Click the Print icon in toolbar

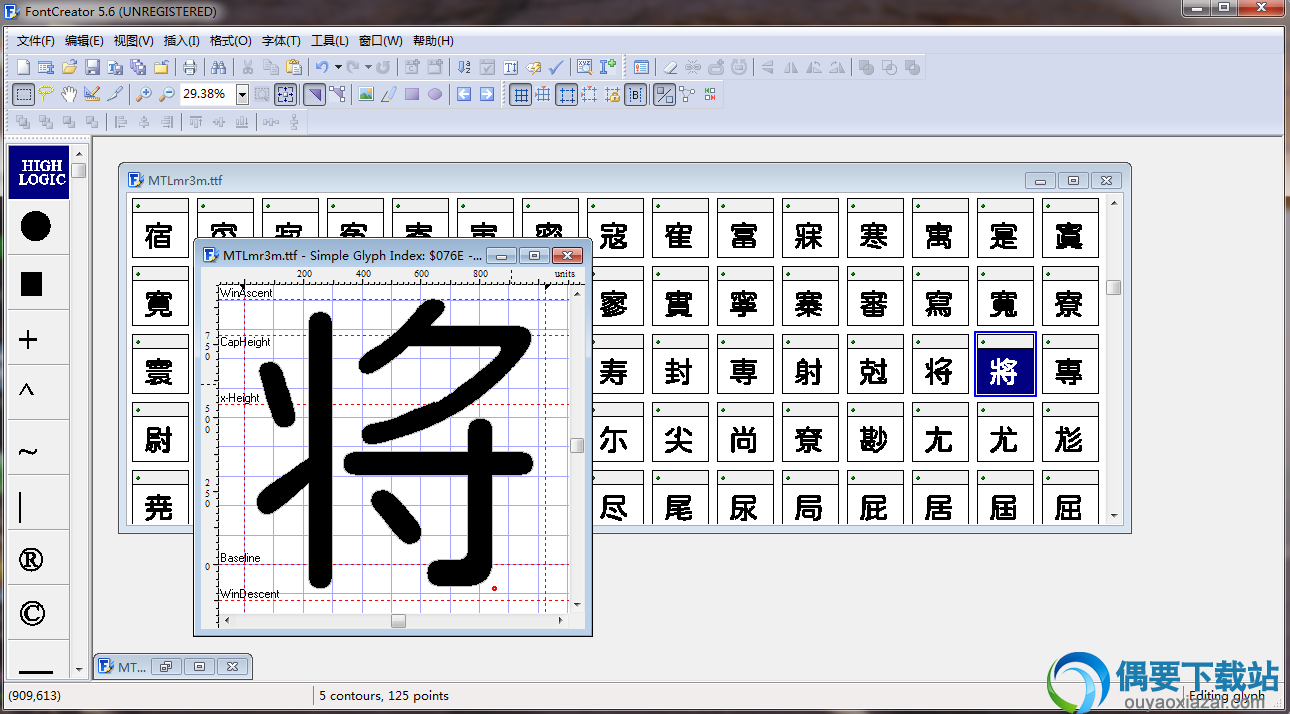(189, 67)
